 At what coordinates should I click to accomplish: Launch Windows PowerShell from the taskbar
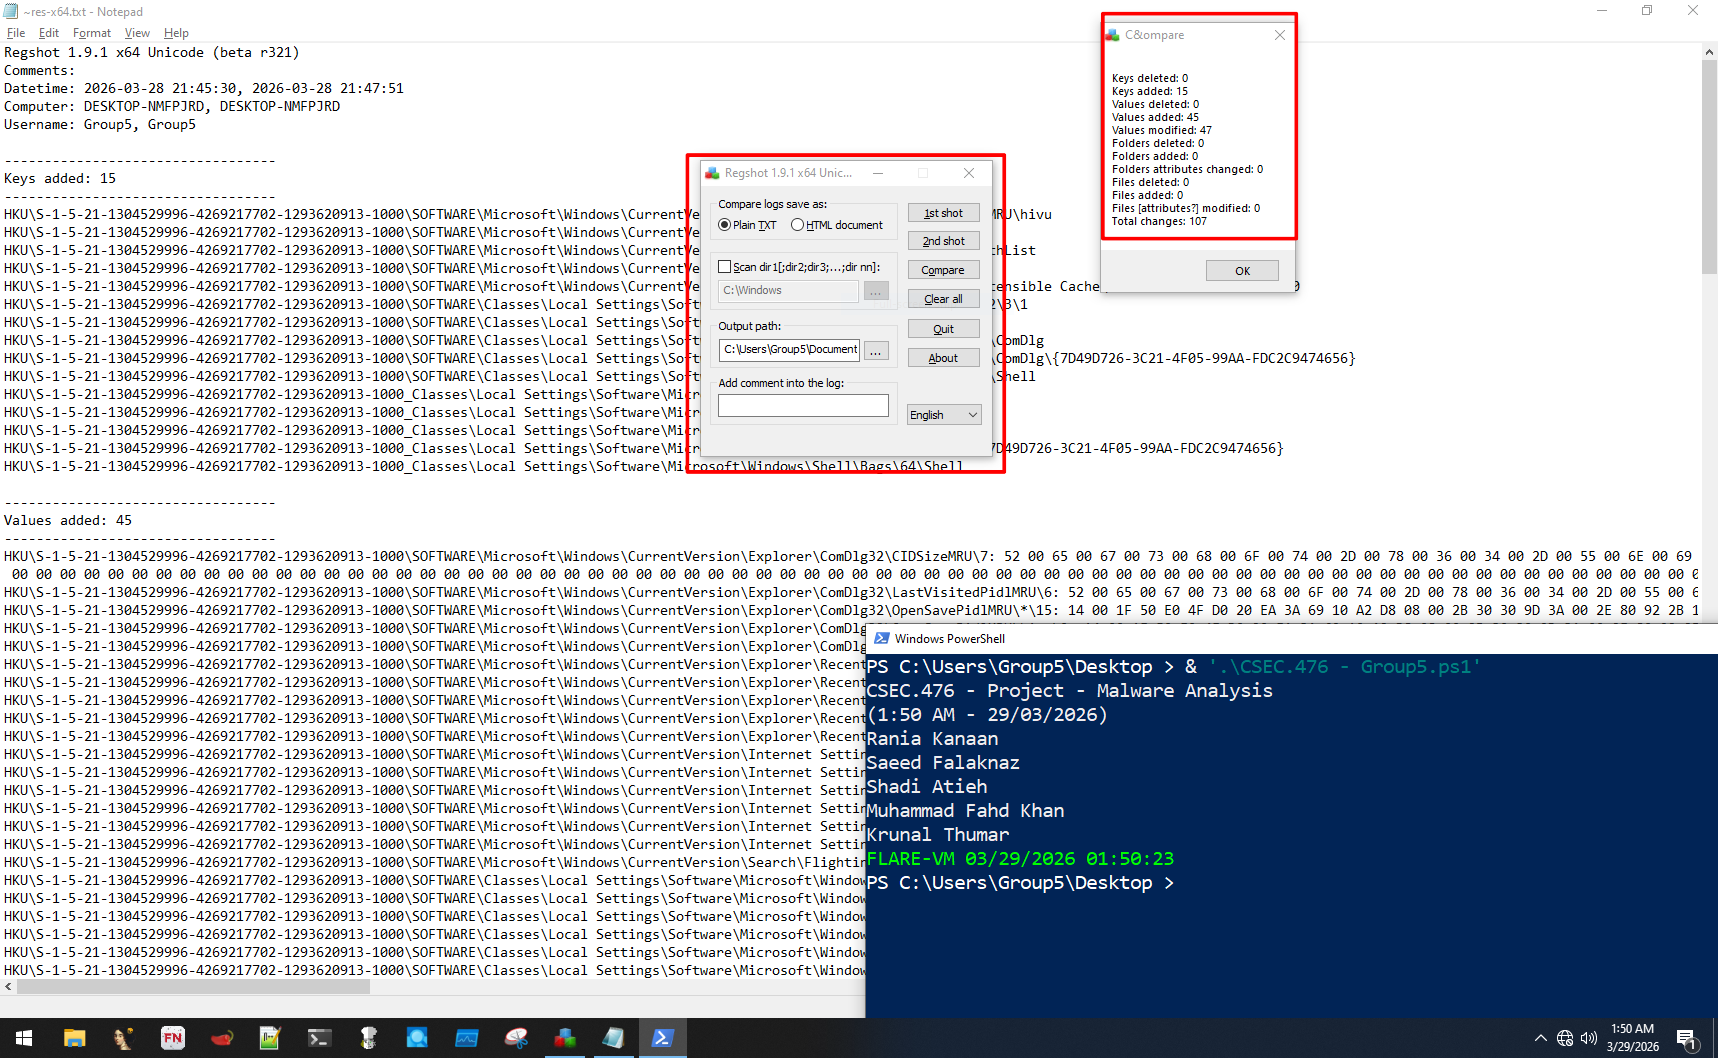click(x=663, y=1038)
